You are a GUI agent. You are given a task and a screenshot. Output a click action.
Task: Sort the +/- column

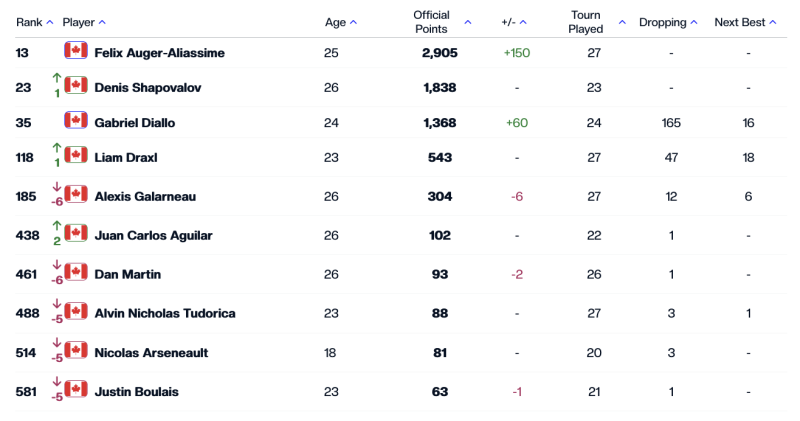[523, 22]
